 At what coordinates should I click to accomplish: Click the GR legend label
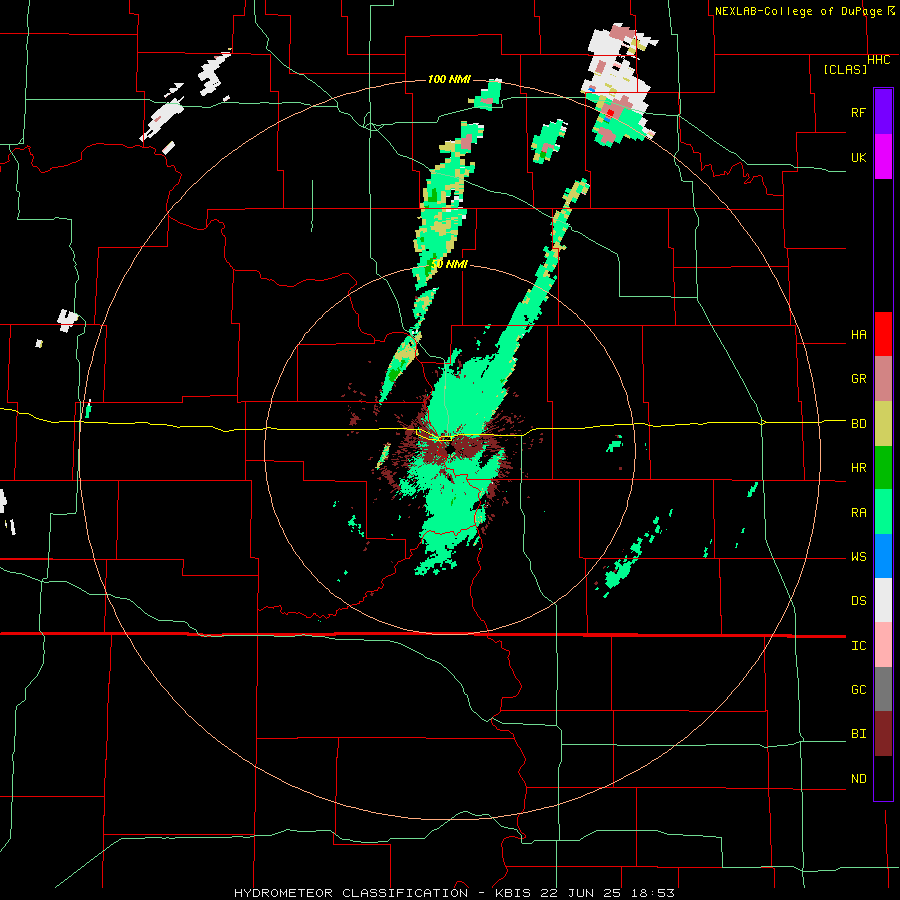click(859, 379)
